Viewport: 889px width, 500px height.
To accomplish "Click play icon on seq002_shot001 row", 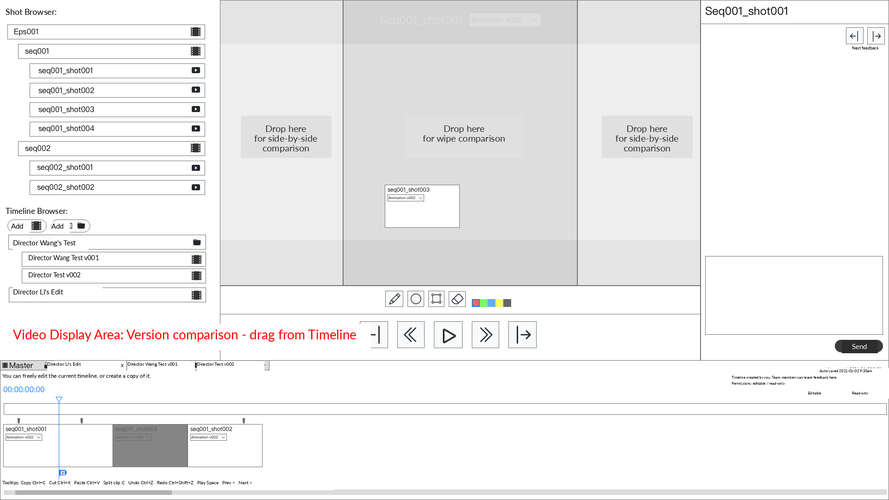I will click(196, 168).
